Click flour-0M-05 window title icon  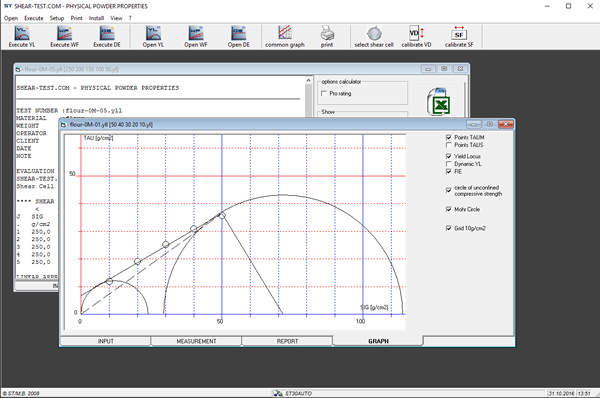pos(18,69)
